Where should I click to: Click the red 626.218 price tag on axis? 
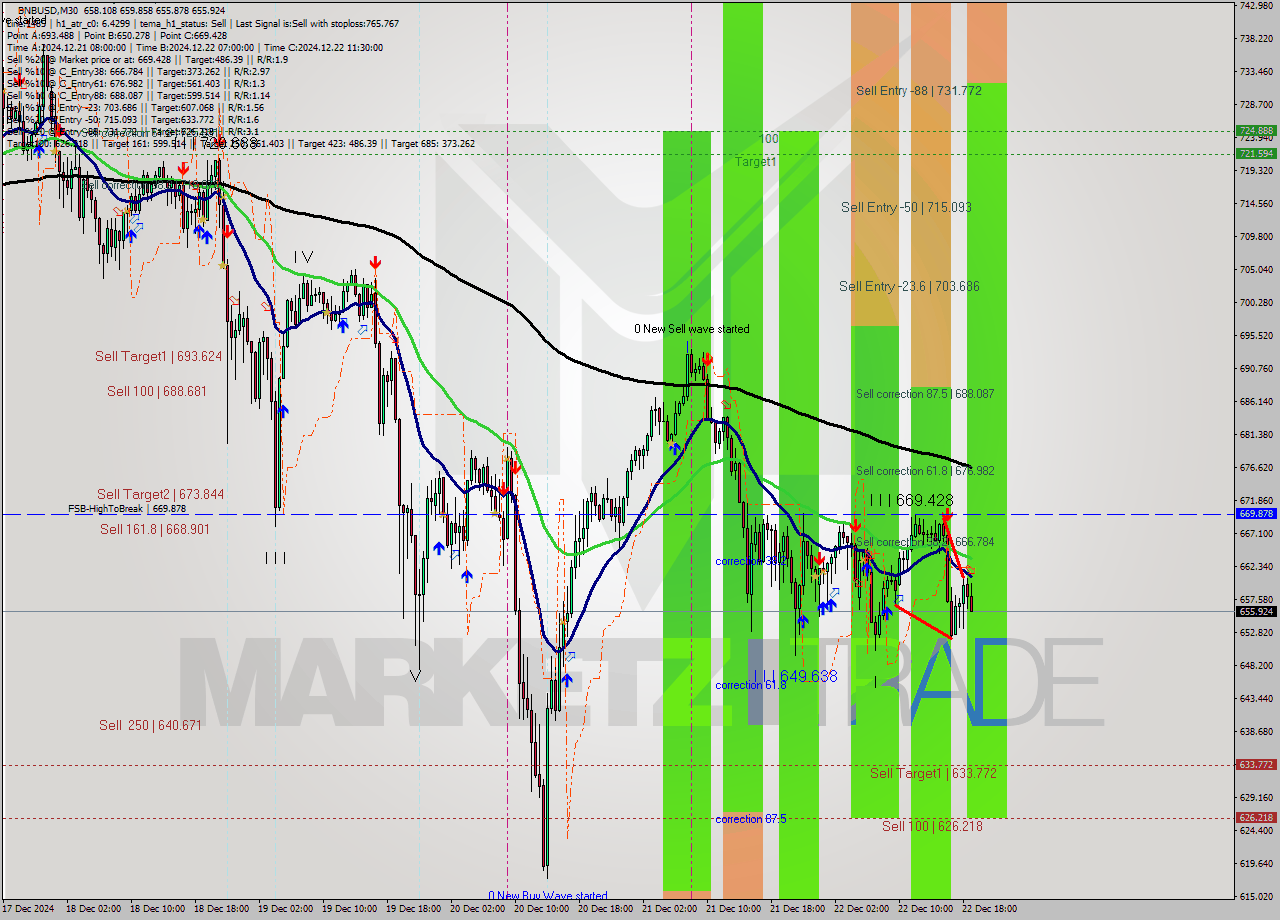tap(1256, 818)
